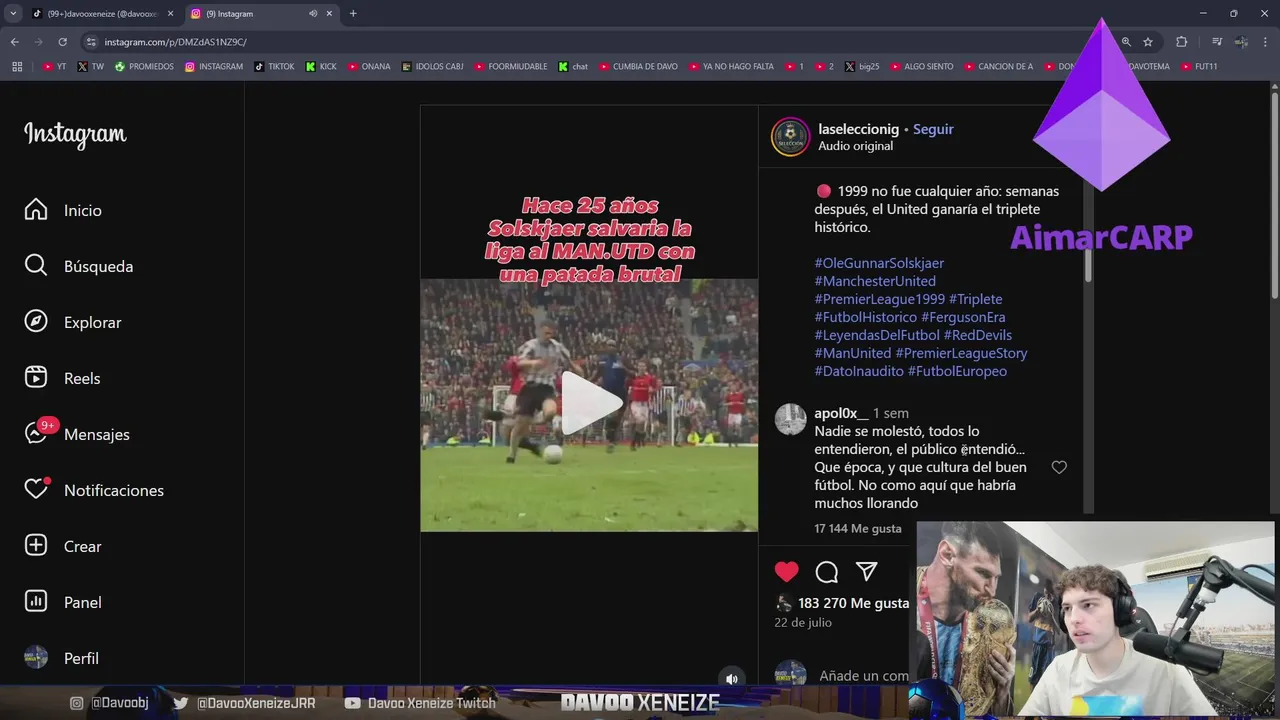Go to Reels

(62, 378)
